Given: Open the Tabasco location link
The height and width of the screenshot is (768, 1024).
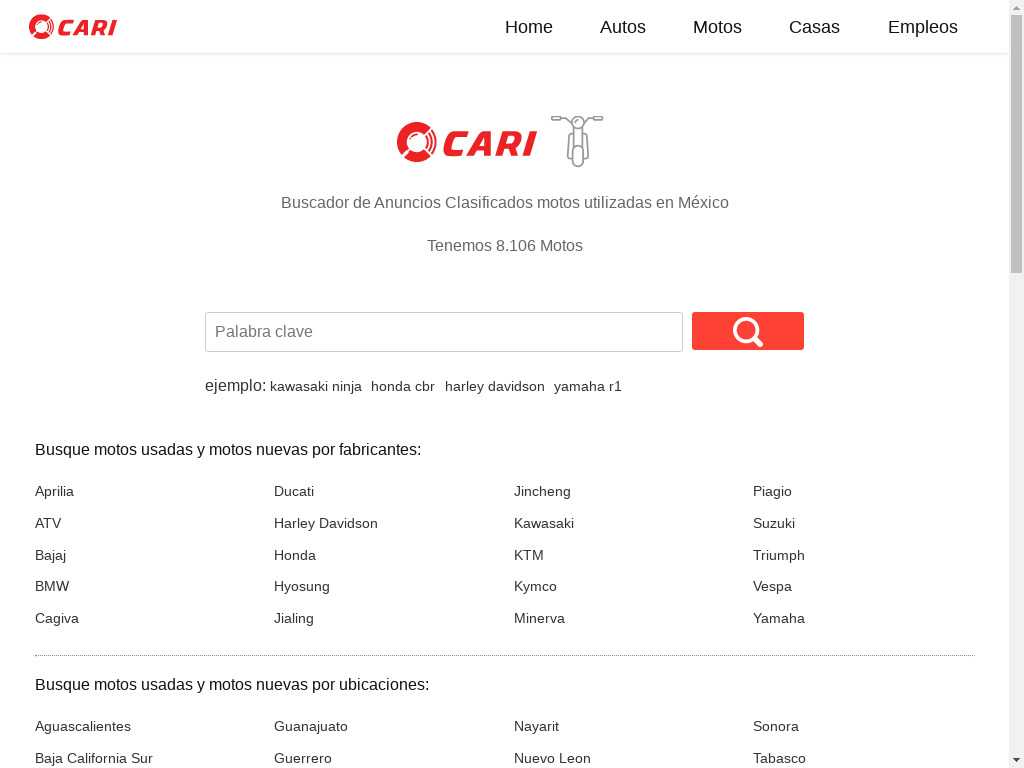Looking at the screenshot, I should pyautogui.click(x=779, y=758).
